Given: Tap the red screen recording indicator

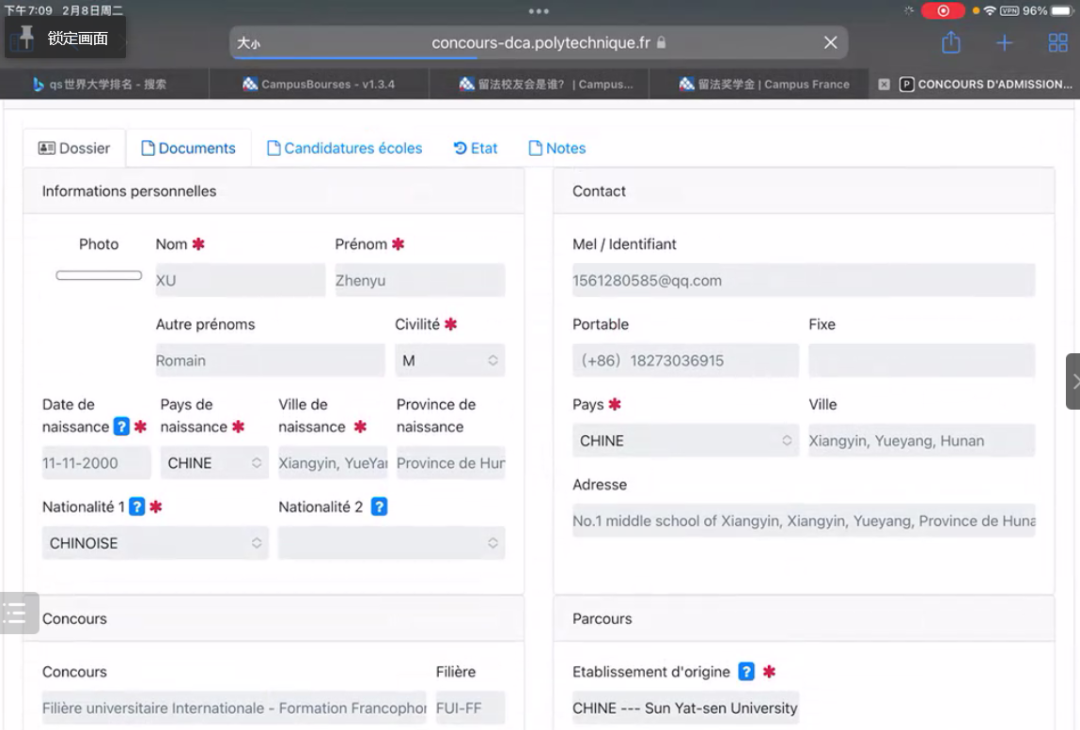Looking at the screenshot, I should coord(943,11).
